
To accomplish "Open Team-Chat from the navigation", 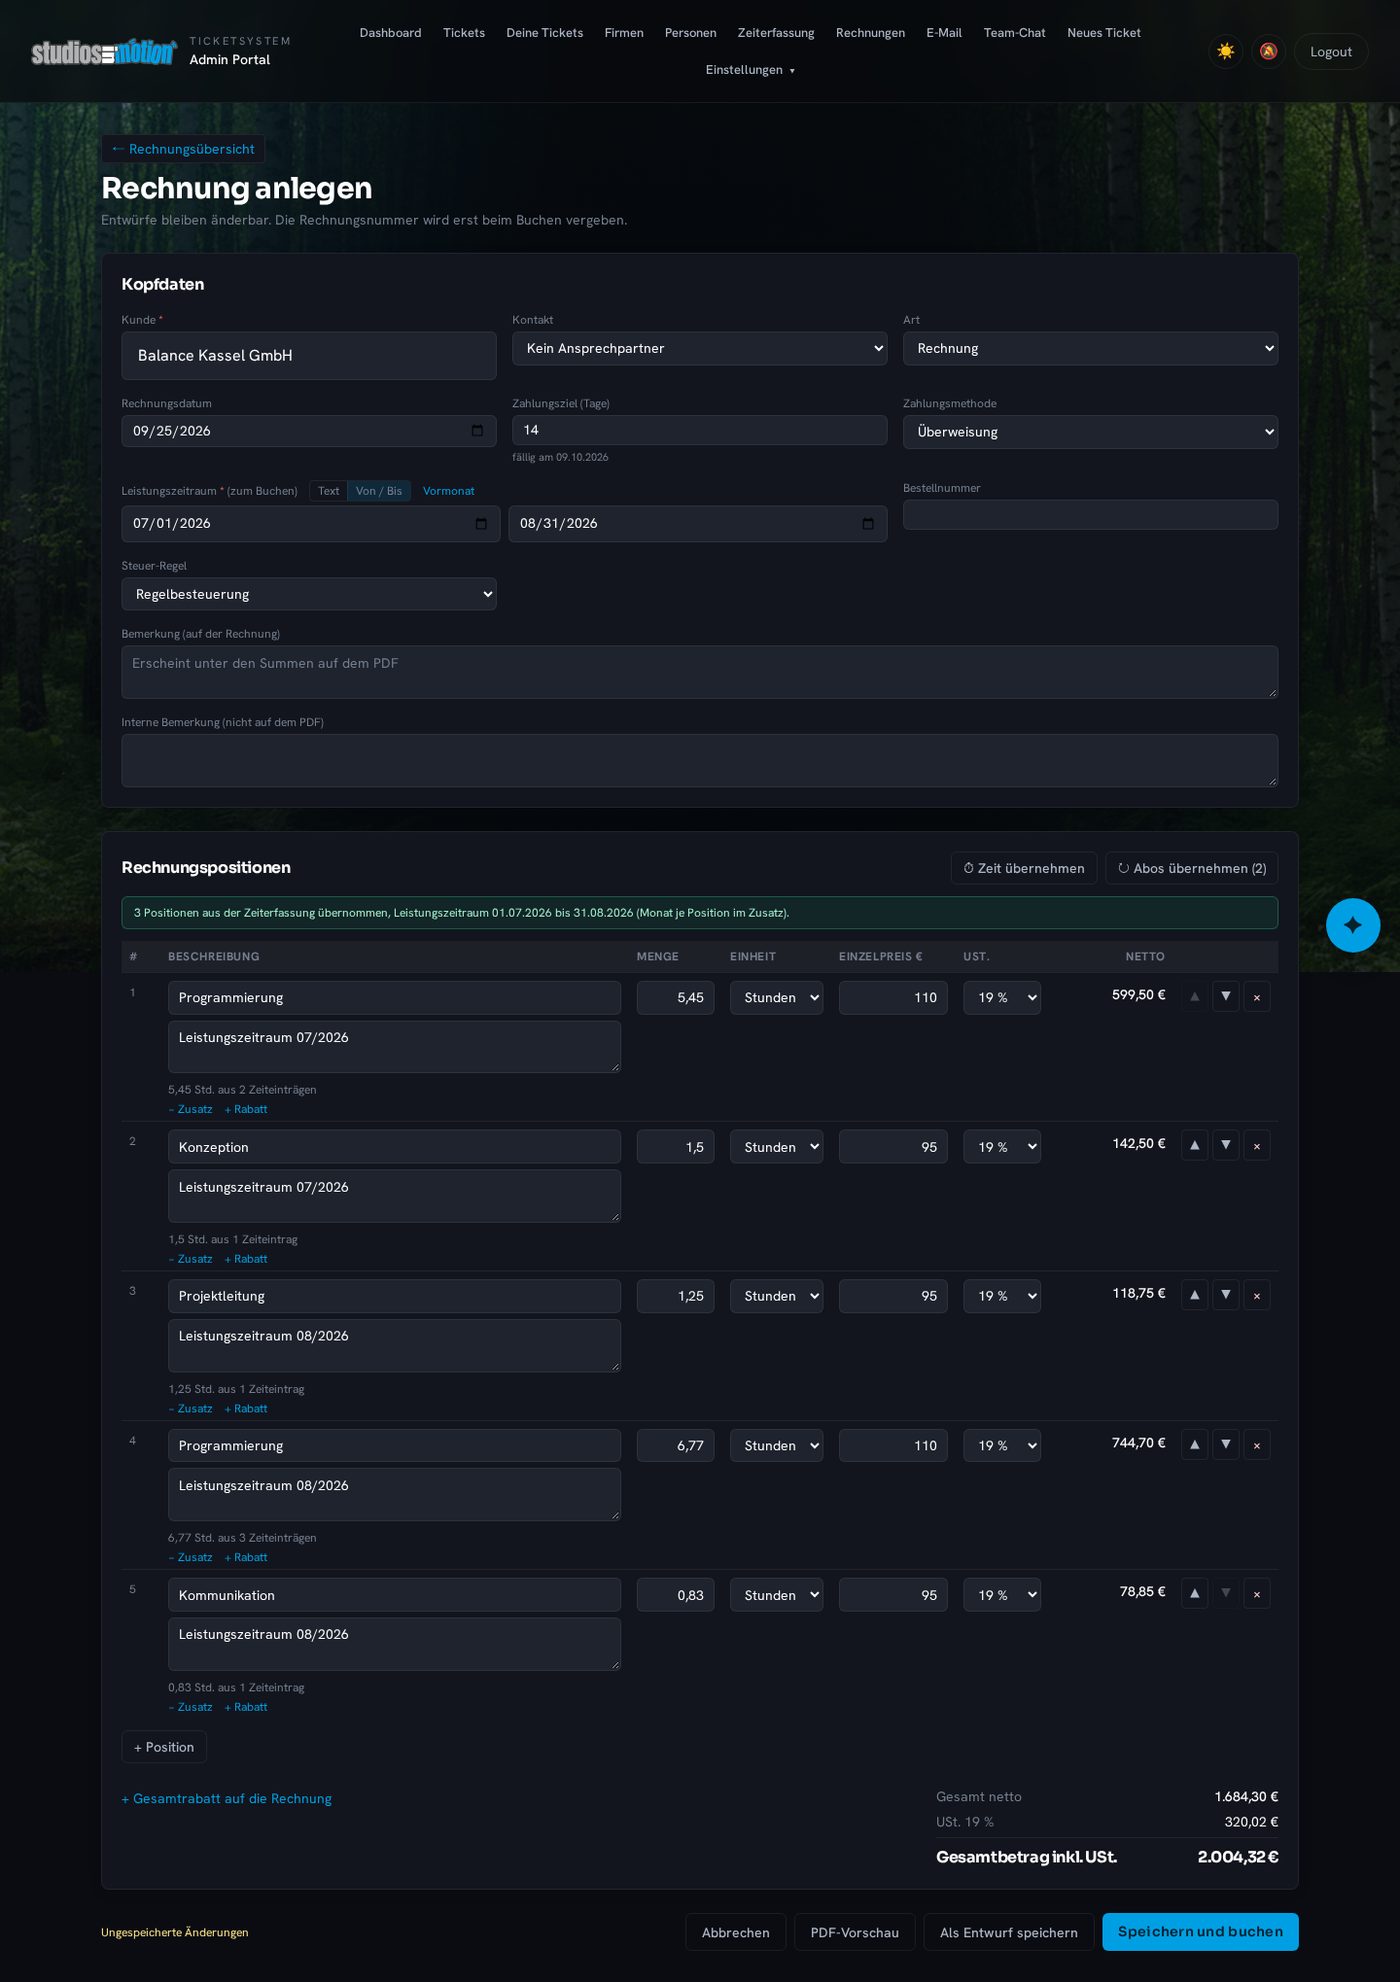I will tap(1014, 33).
